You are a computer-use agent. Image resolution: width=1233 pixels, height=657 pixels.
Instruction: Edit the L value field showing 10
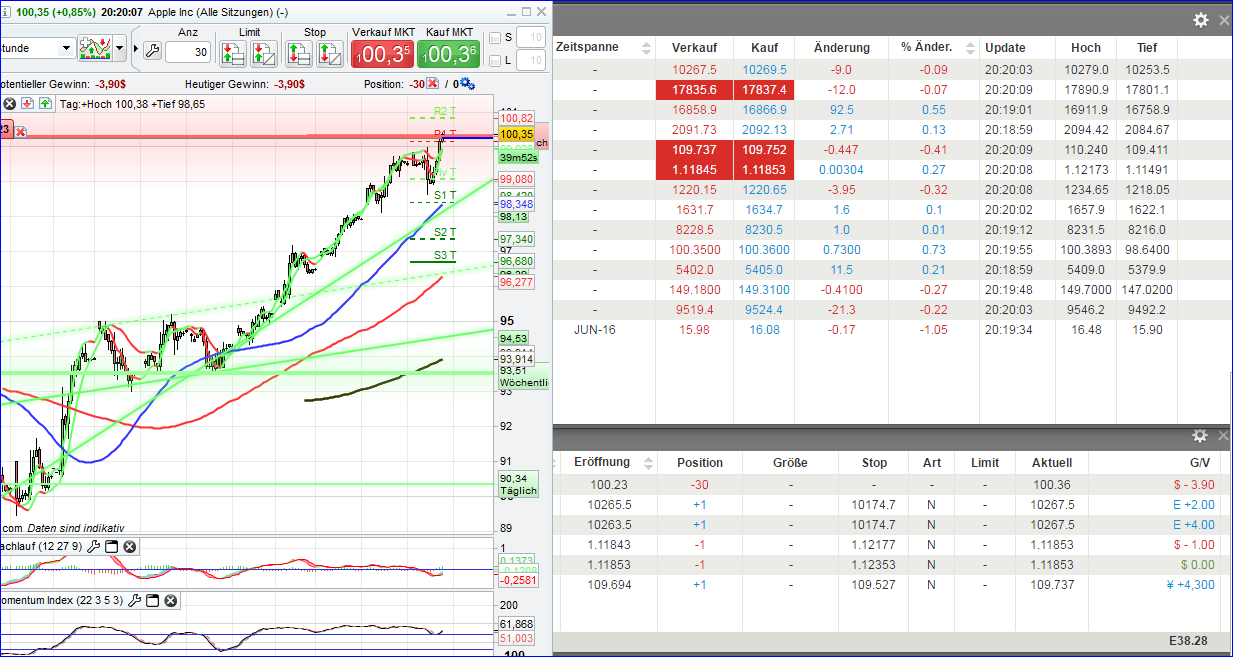[x=531, y=61]
